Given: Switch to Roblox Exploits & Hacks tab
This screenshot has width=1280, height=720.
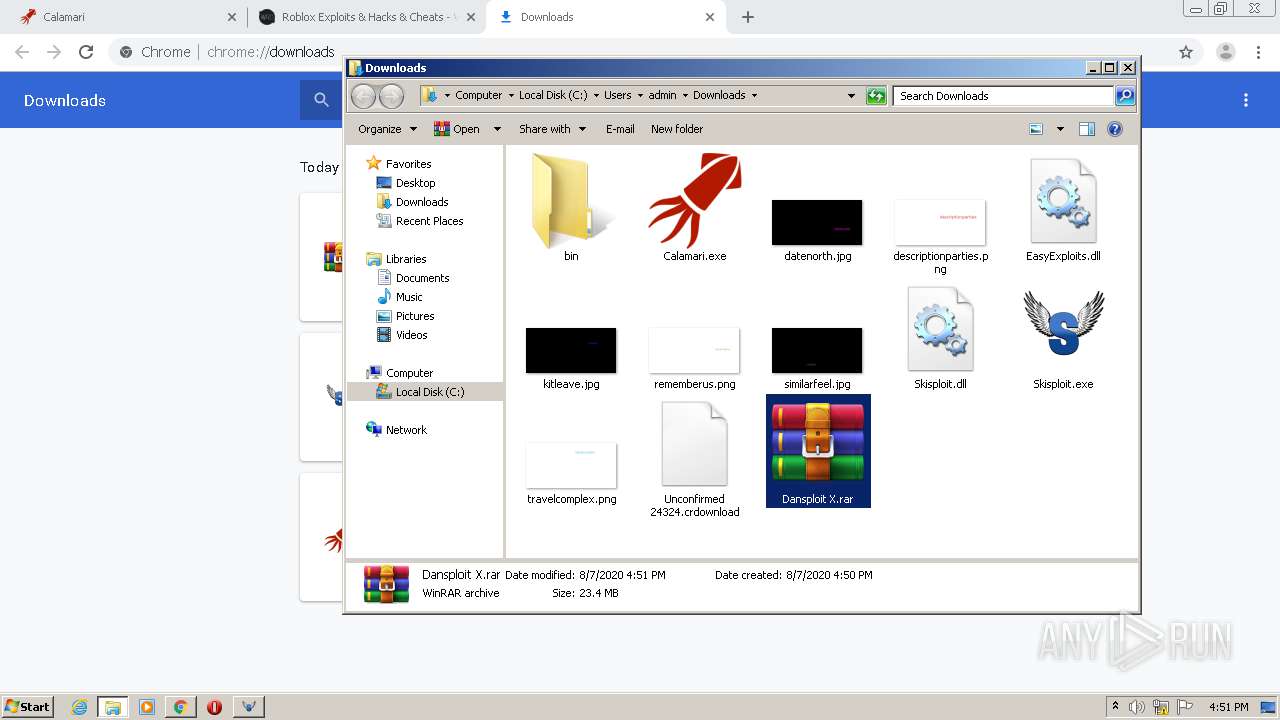Looking at the screenshot, I should tap(366, 17).
